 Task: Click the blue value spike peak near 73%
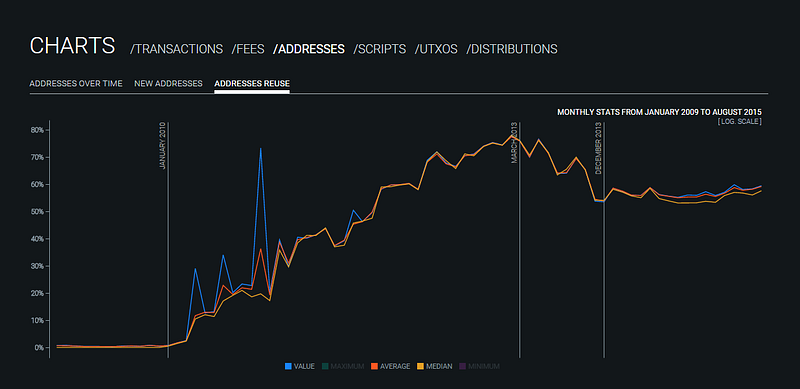[x=261, y=149]
